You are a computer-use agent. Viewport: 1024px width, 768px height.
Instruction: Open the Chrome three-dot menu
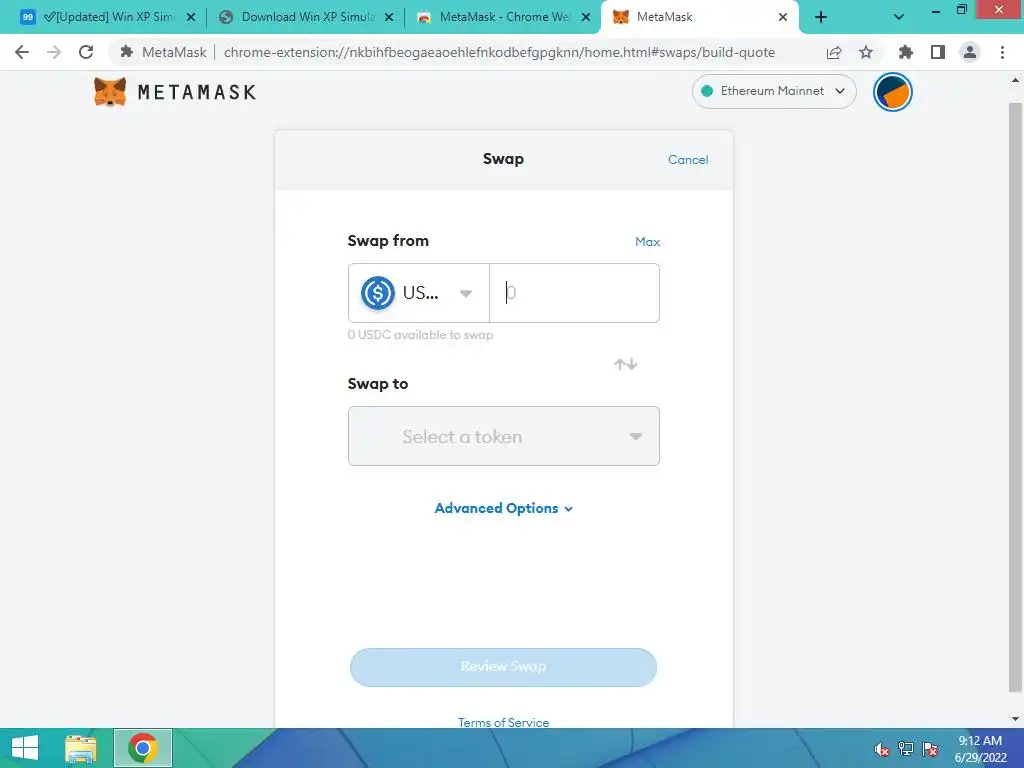1002,52
